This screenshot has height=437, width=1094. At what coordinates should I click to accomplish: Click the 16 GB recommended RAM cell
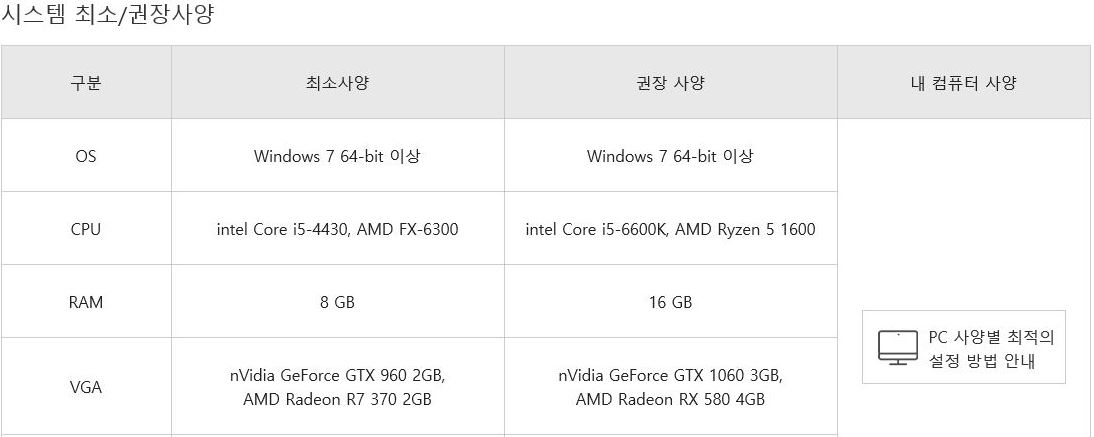[670, 302]
